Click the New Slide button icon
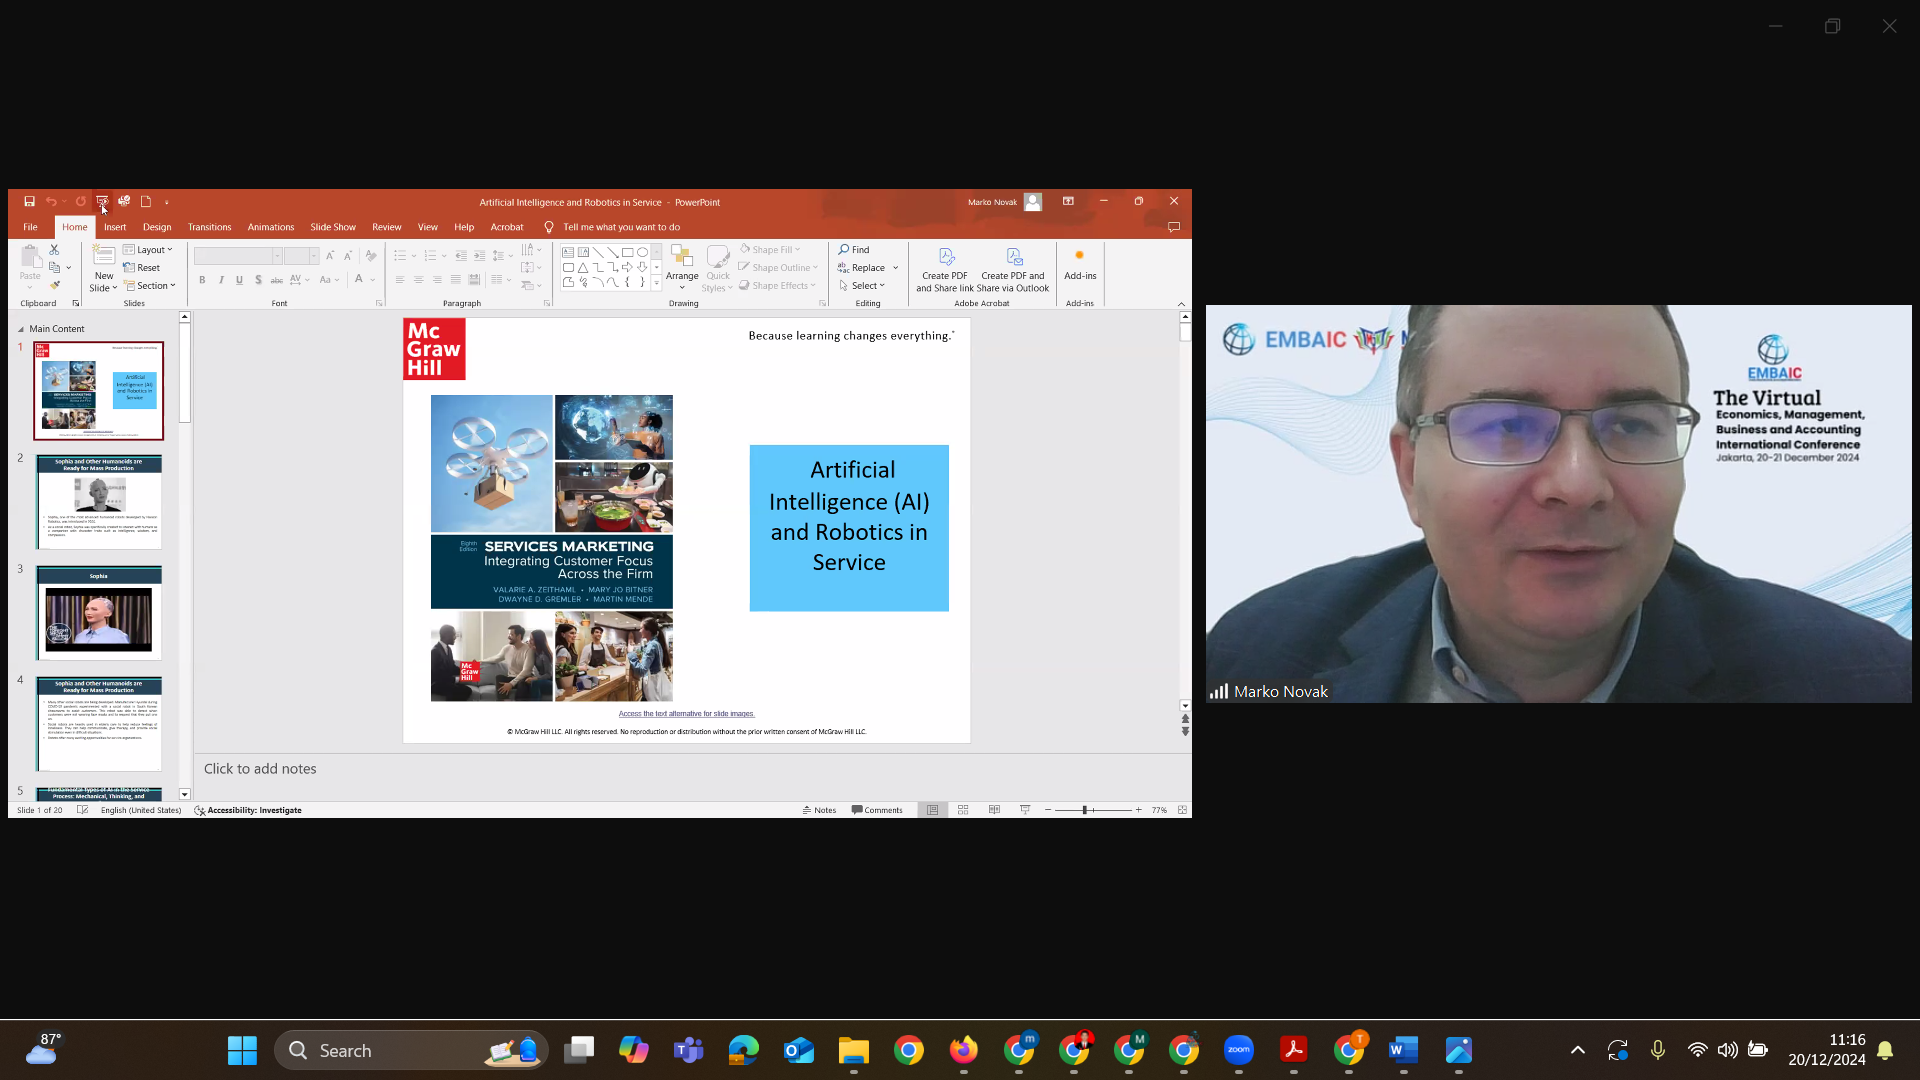1920x1080 pixels. coord(103,256)
